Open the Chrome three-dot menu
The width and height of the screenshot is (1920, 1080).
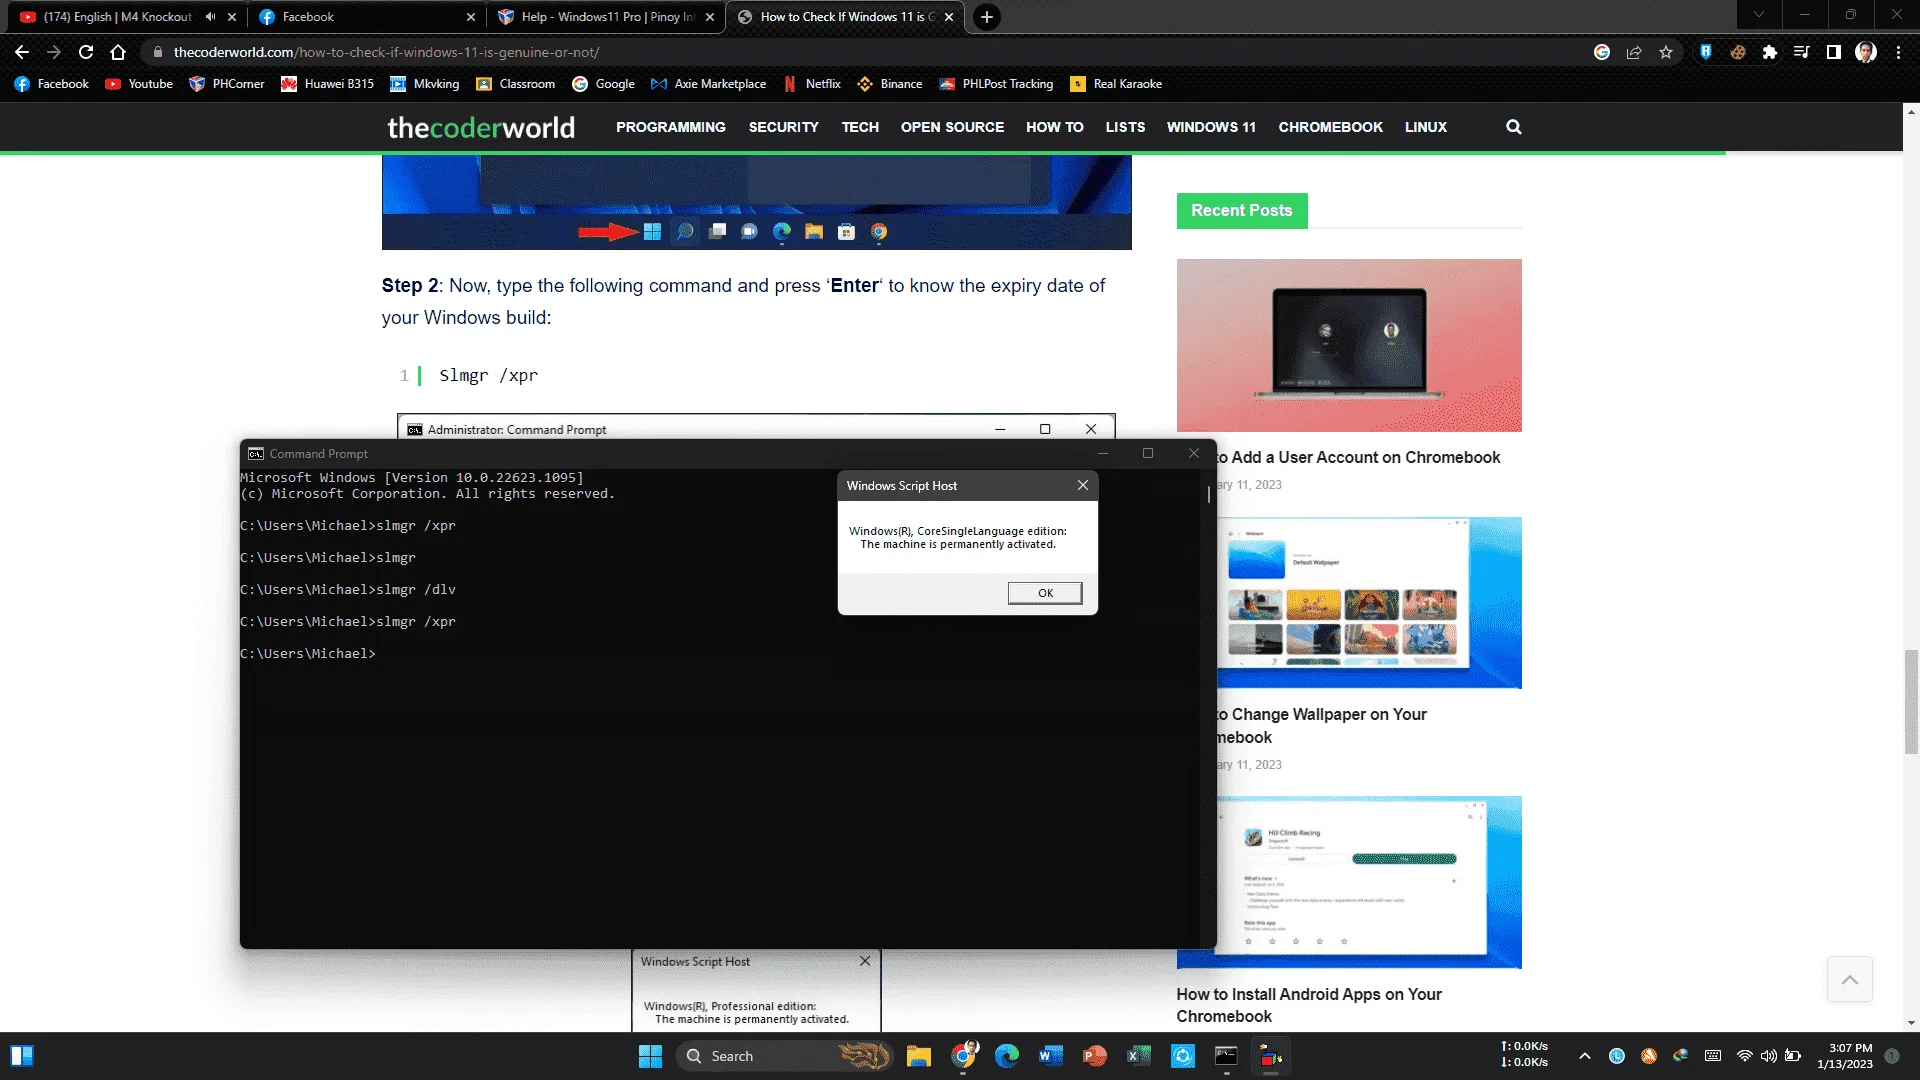coord(1898,52)
